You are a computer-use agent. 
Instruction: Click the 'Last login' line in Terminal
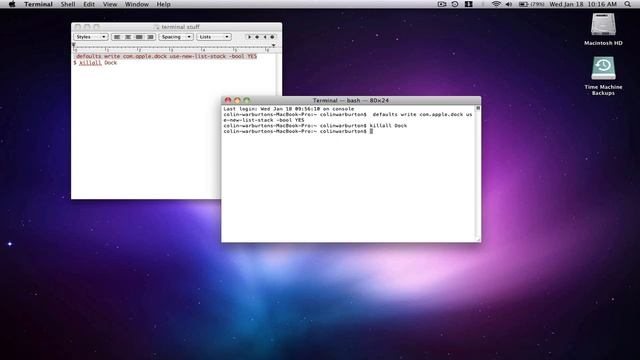tap(289, 109)
